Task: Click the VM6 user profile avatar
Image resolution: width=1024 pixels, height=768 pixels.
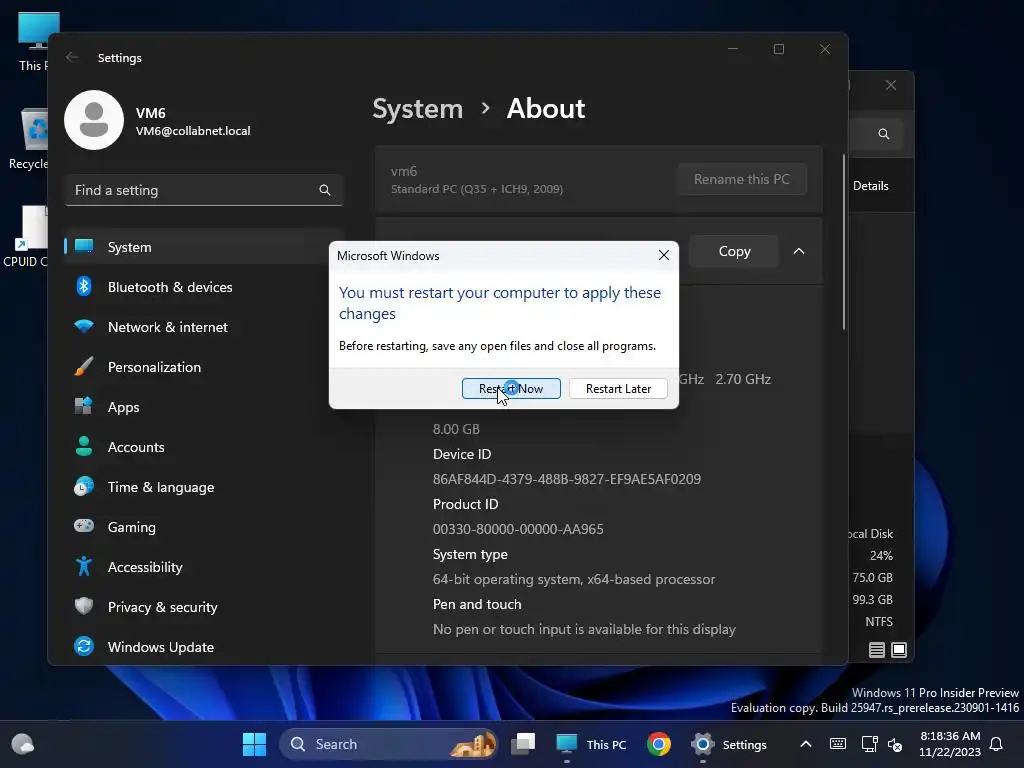Action: pyautogui.click(x=94, y=120)
